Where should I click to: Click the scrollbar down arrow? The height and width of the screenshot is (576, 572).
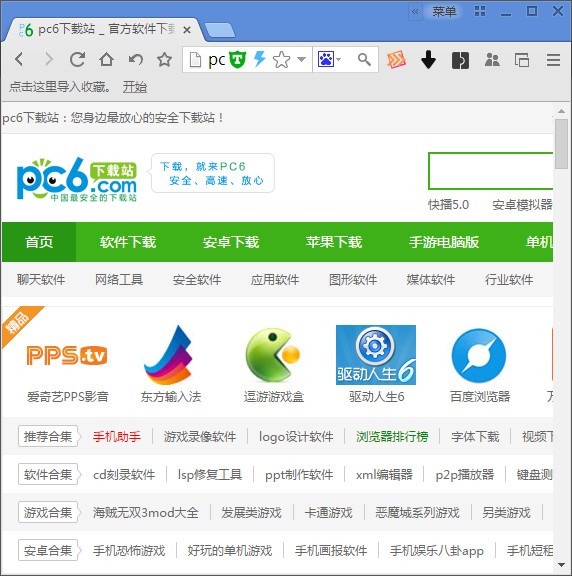(x=561, y=565)
